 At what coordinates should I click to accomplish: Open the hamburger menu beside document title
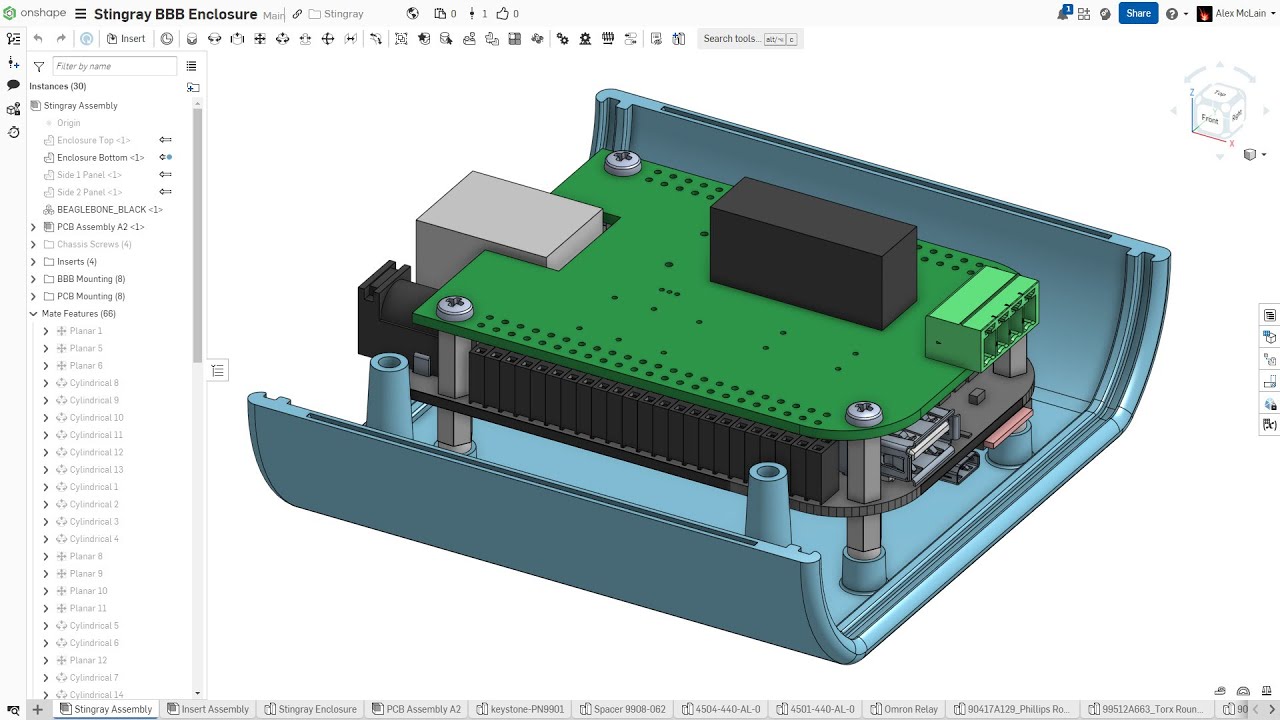[81, 14]
